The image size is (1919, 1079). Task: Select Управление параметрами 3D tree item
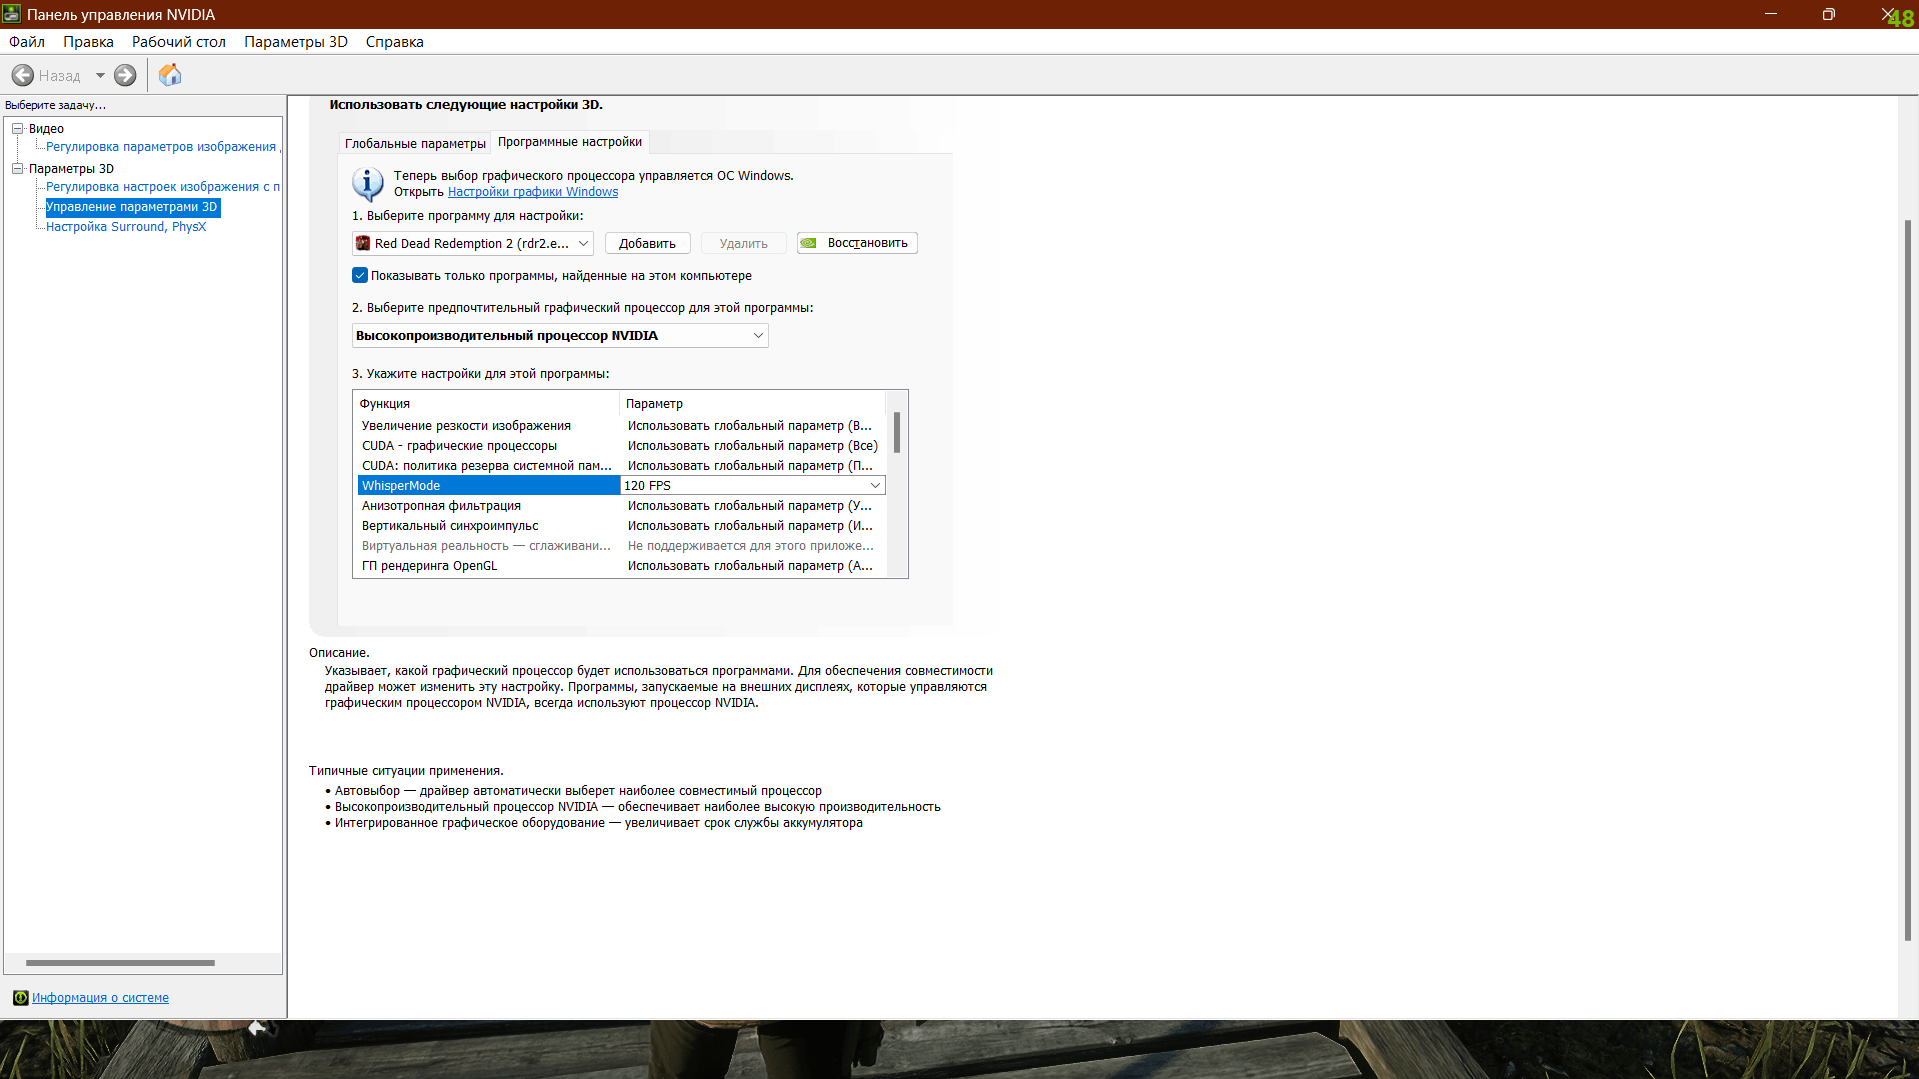pyautogui.click(x=132, y=207)
